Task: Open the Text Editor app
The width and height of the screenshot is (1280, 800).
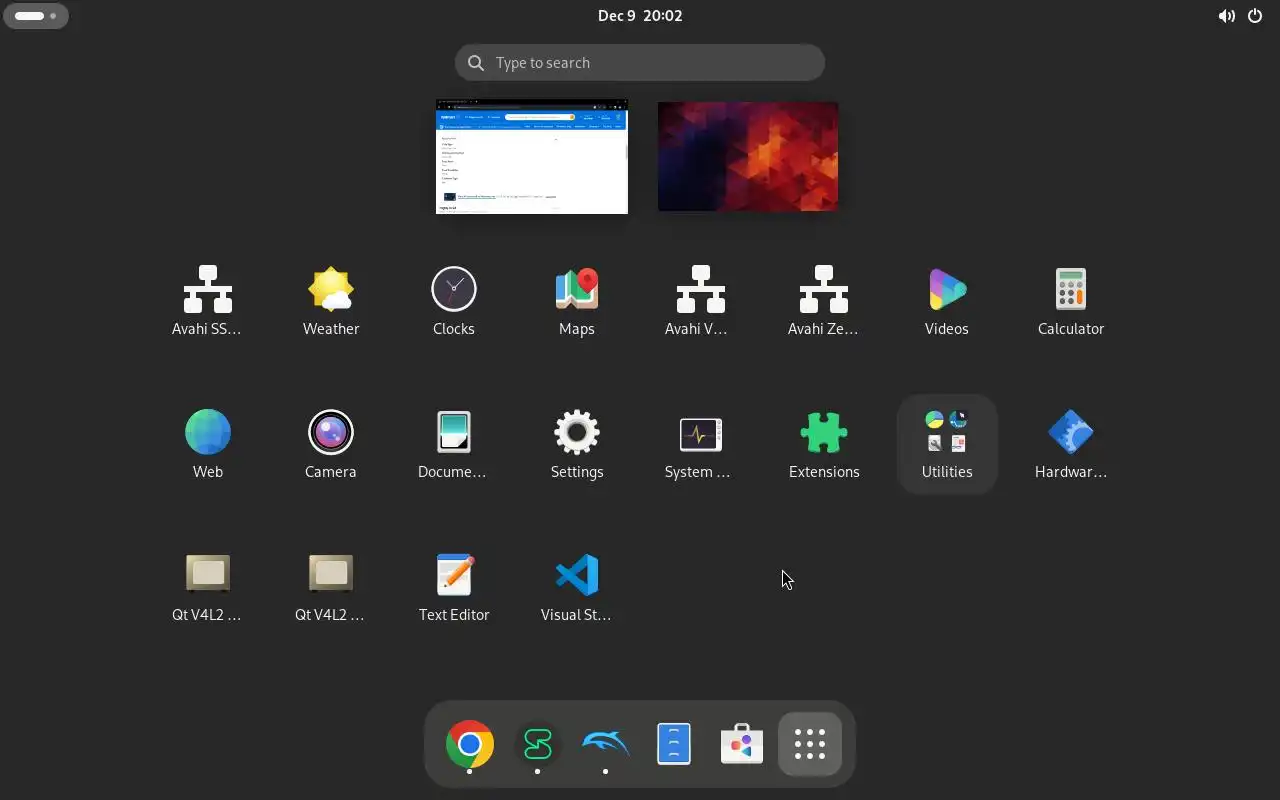Action: tap(454, 586)
